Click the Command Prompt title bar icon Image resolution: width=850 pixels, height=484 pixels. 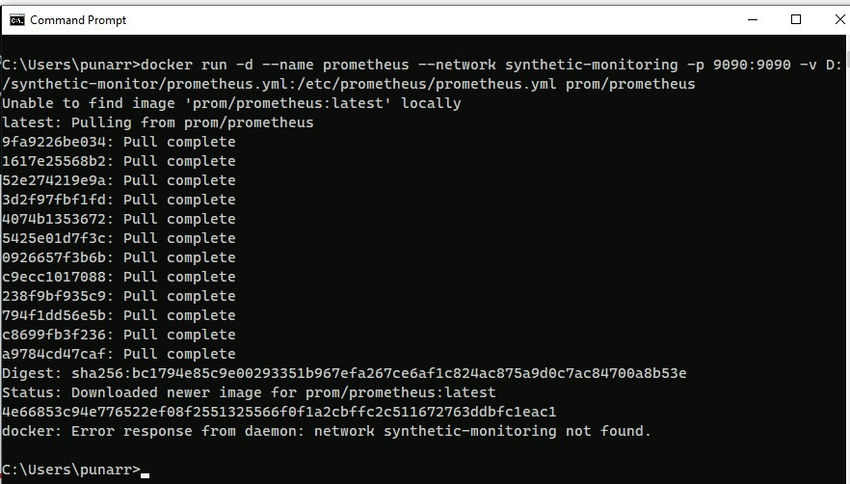click(x=17, y=20)
